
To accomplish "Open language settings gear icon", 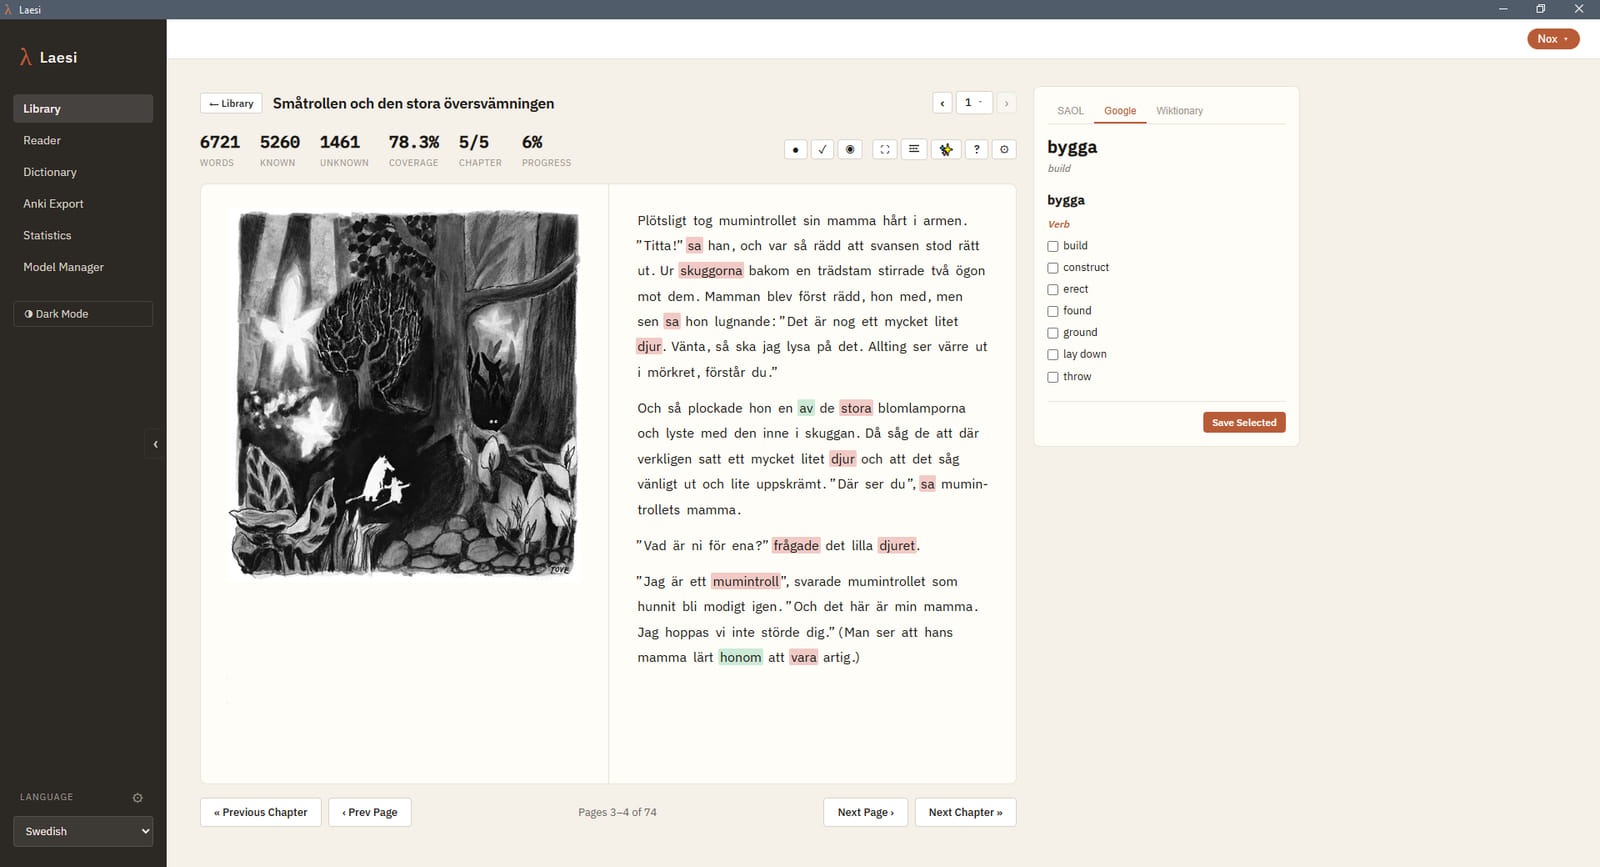I will tap(138, 798).
